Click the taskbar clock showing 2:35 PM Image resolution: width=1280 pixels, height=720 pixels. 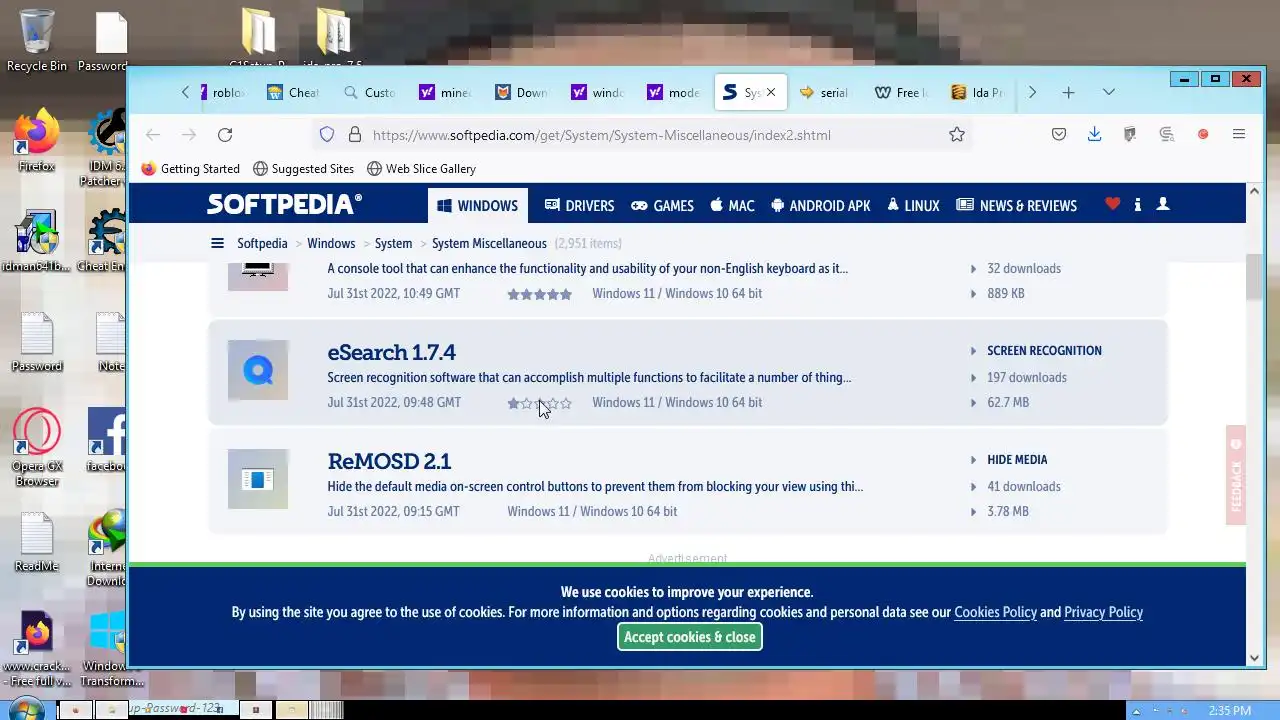point(1229,711)
